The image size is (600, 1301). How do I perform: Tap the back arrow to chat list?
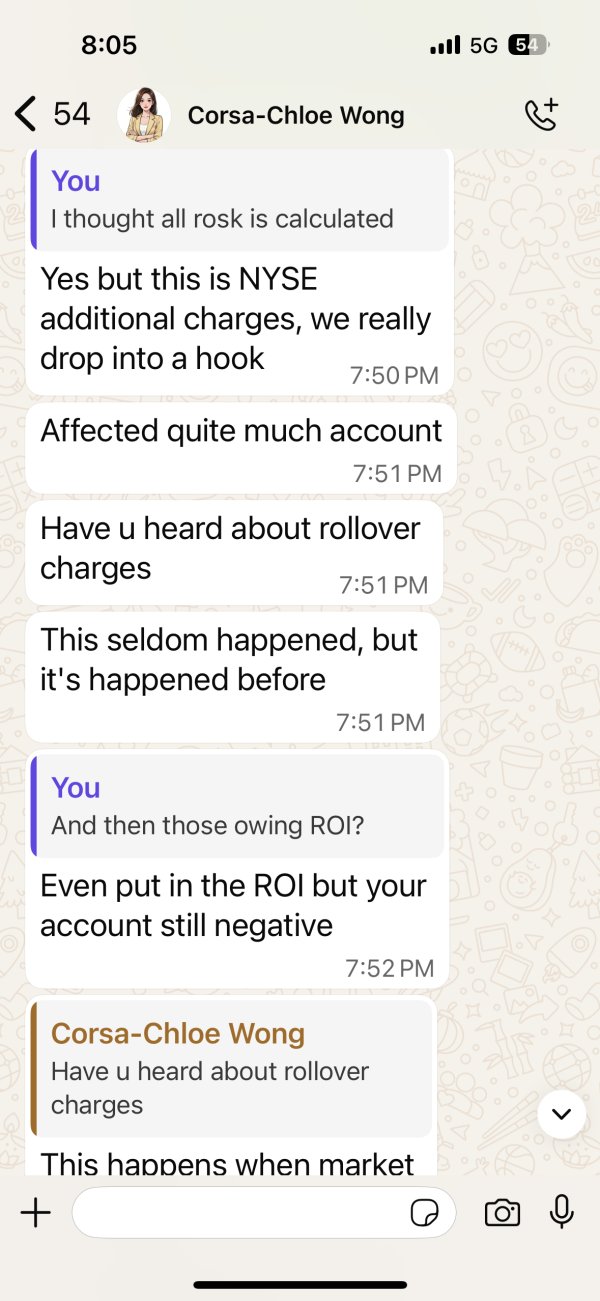(26, 115)
